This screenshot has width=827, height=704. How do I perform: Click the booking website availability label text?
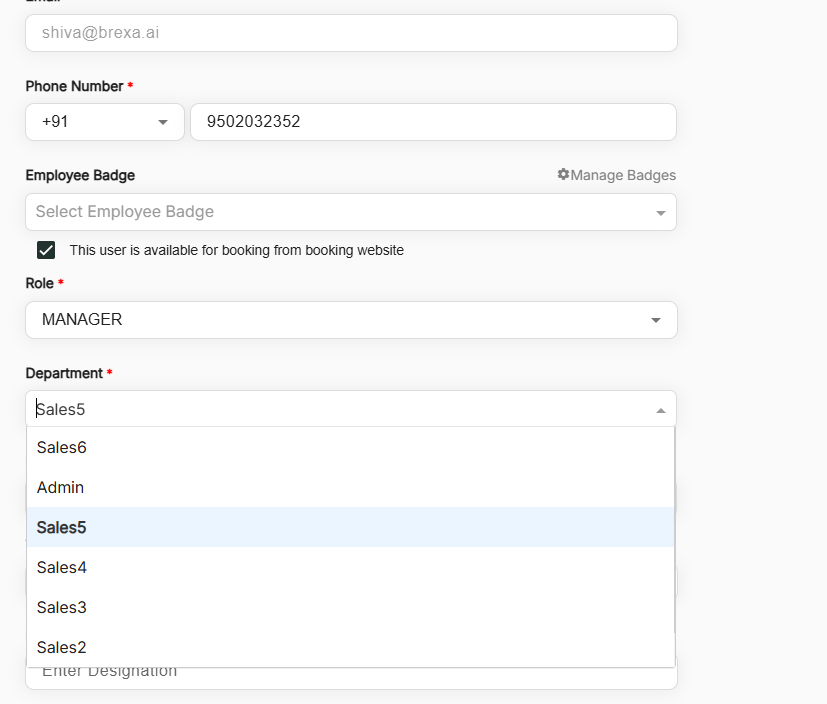click(x=236, y=250)
